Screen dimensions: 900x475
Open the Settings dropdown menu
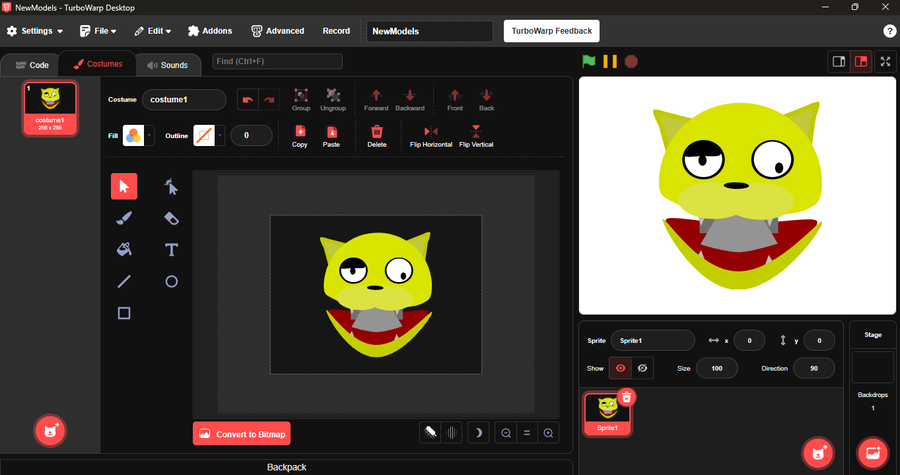pos(35,31)
